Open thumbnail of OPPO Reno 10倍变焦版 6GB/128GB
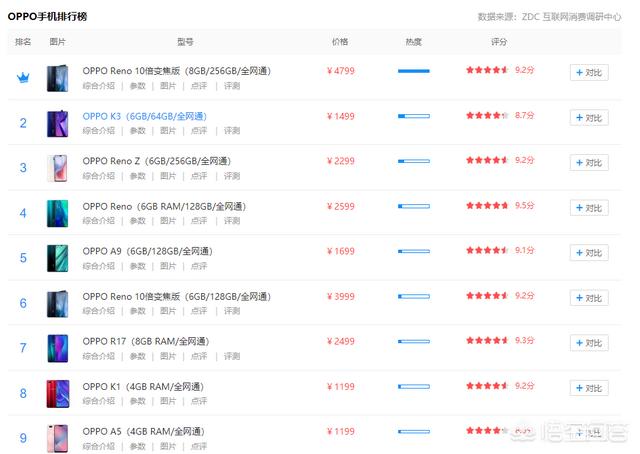This screenshot has height=454, width=640. coord(58,304)
